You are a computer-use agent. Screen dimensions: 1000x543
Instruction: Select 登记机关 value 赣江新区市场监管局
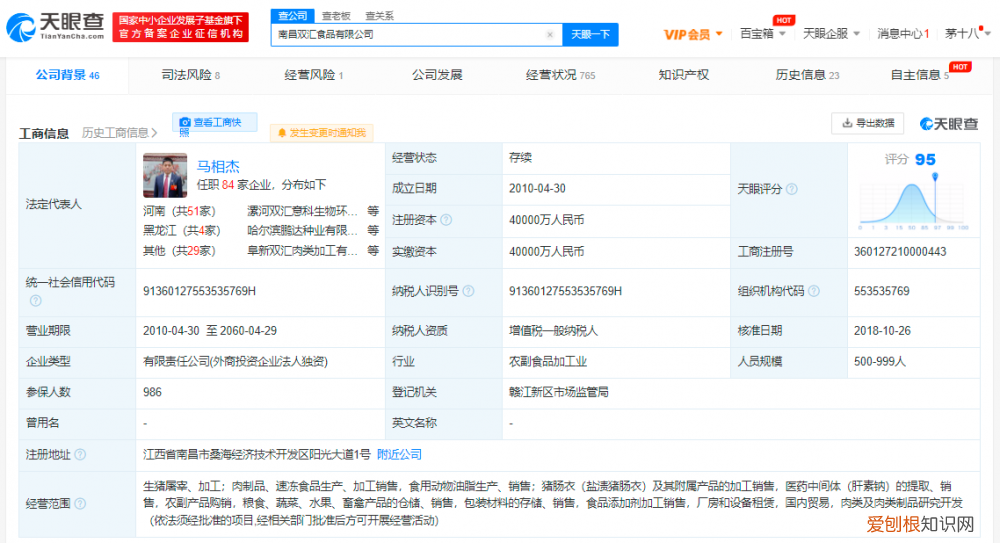559,392
